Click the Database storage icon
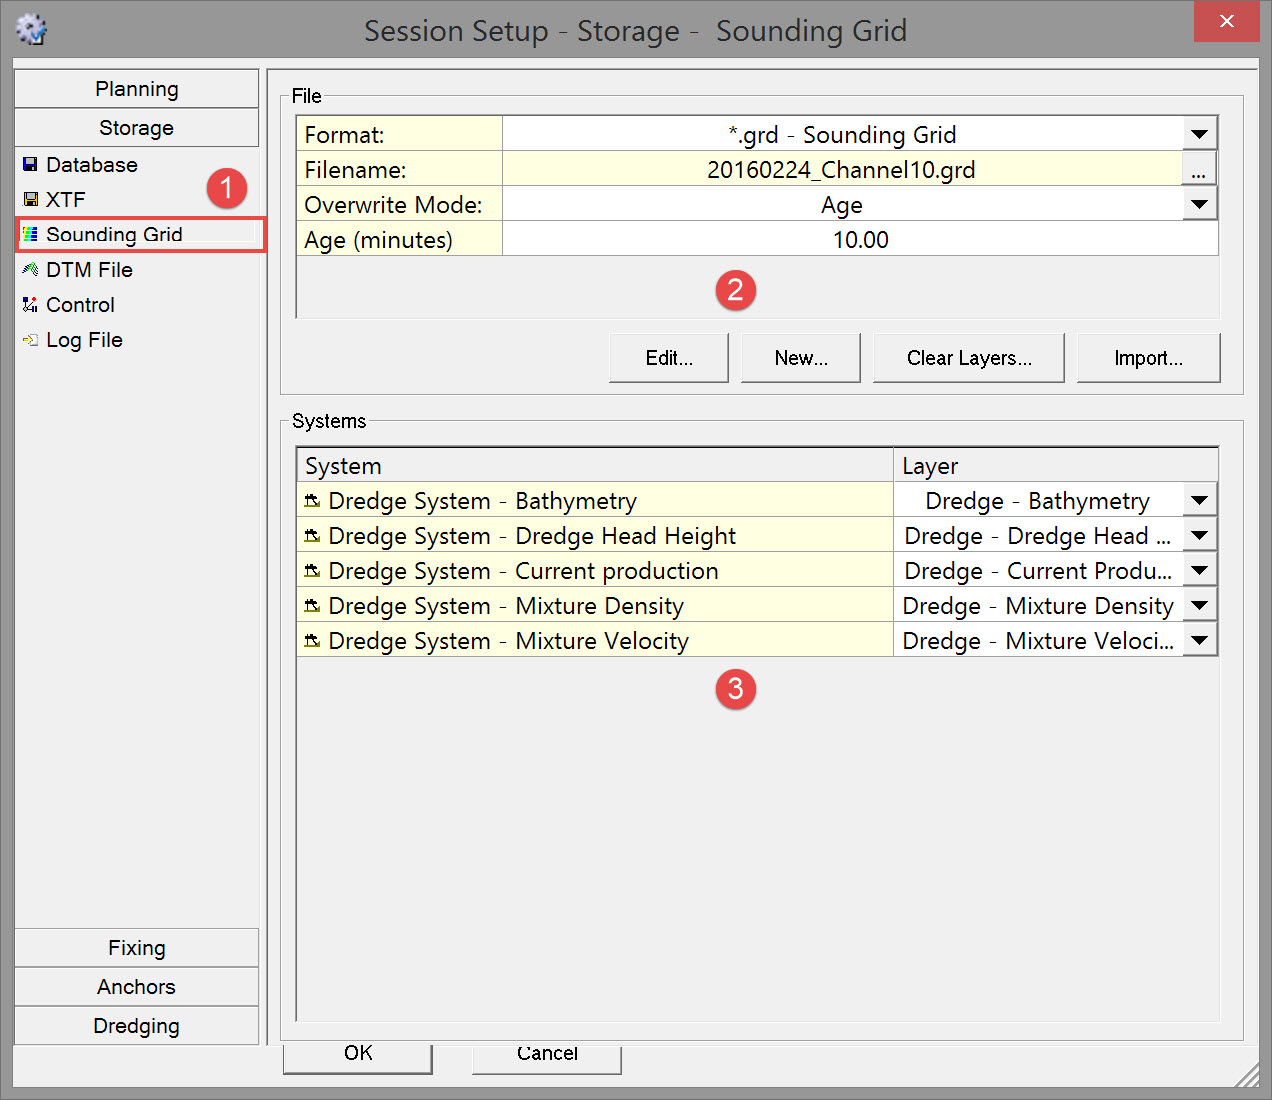1272x1100 pixels. tap(30, 165)
